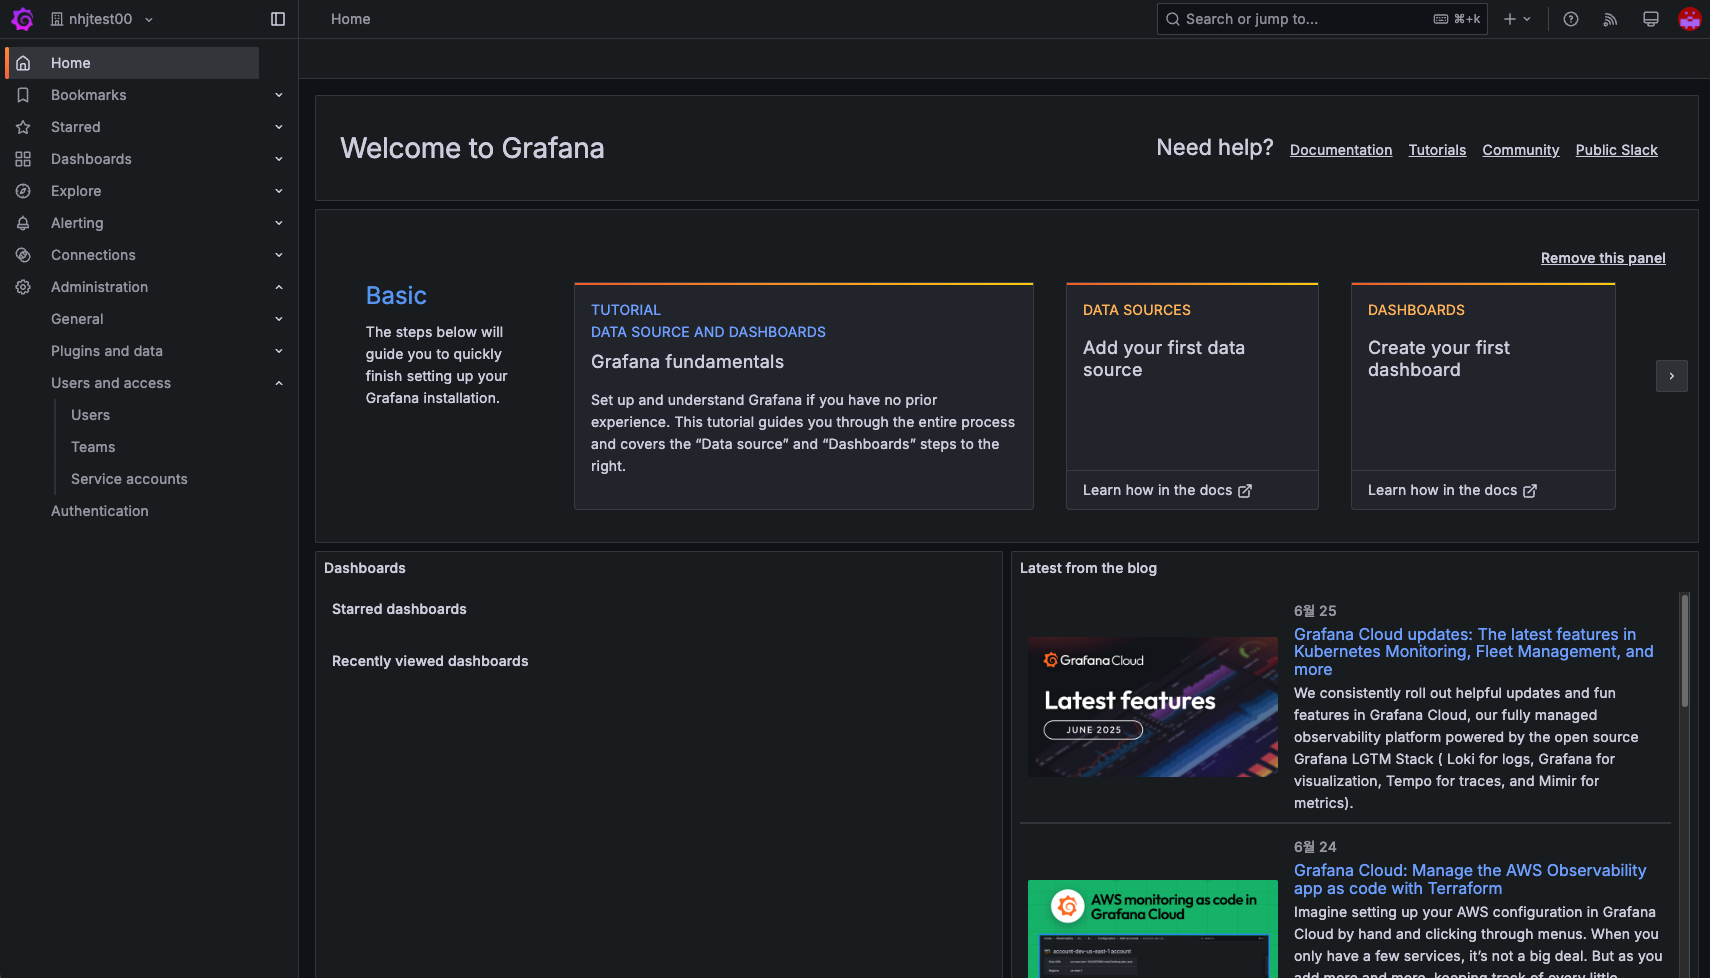The height and width of the screenshot is (978, 1710).
Task: Open Create your first dashboard card
Action: (x=1483, y=396)
